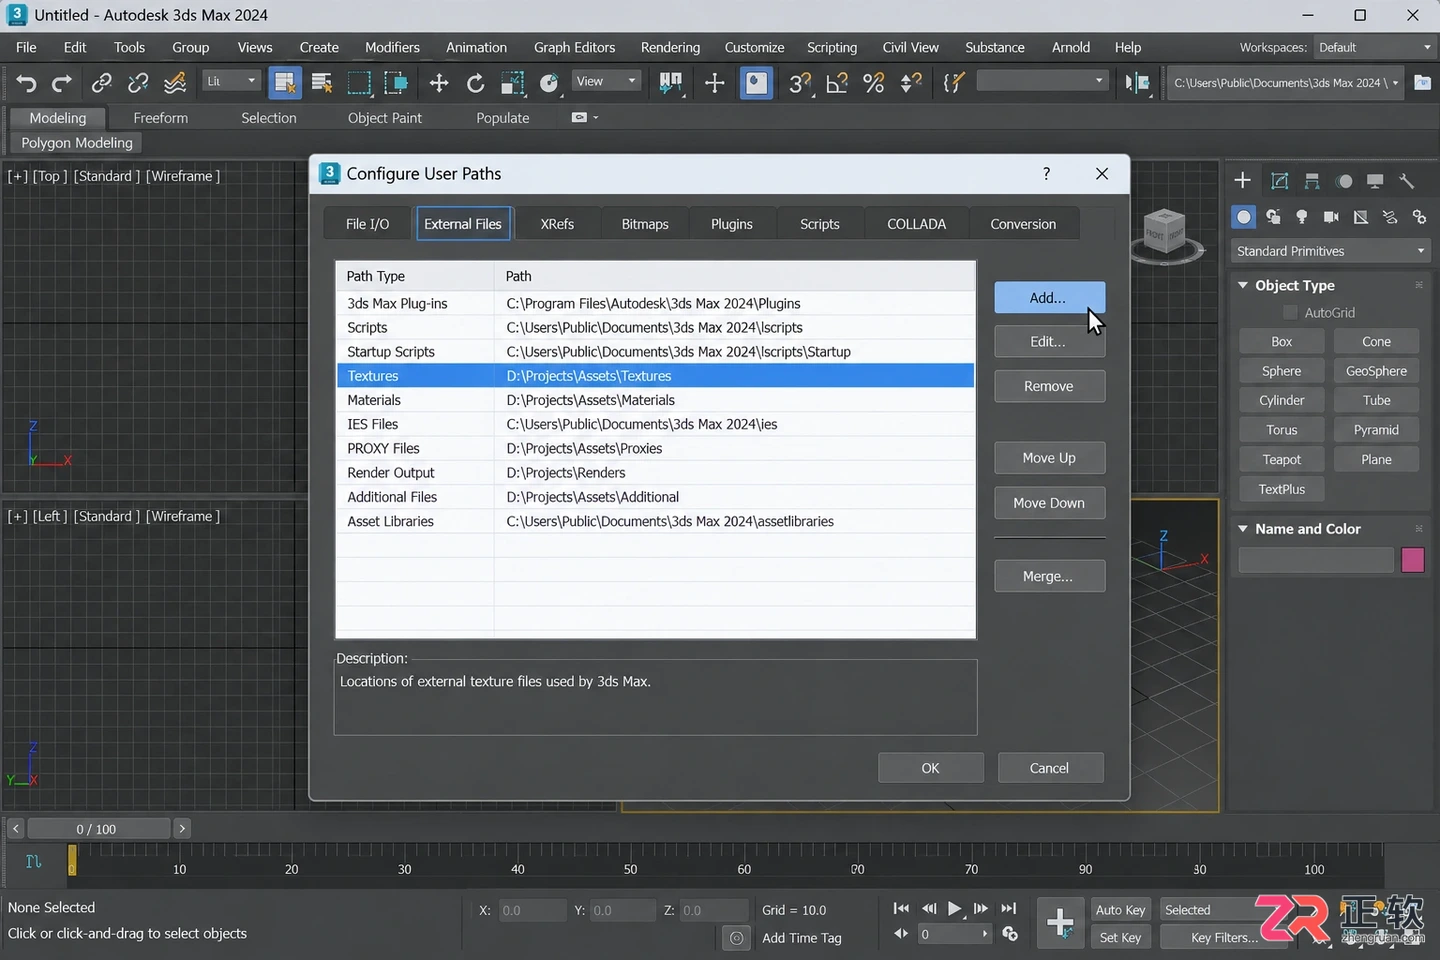Image resolution: width=1440 pixels, height=960 pixels.
Task: Click the project folder icon on the toolbar
Action: point(1422,83)
